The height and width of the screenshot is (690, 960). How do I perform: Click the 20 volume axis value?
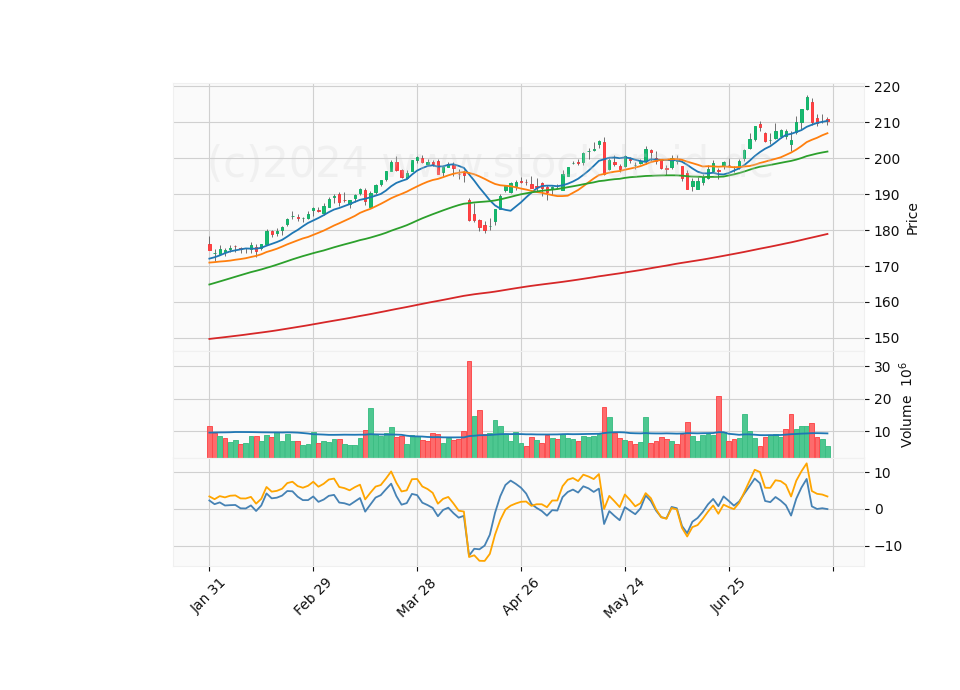tap(882, 400)
